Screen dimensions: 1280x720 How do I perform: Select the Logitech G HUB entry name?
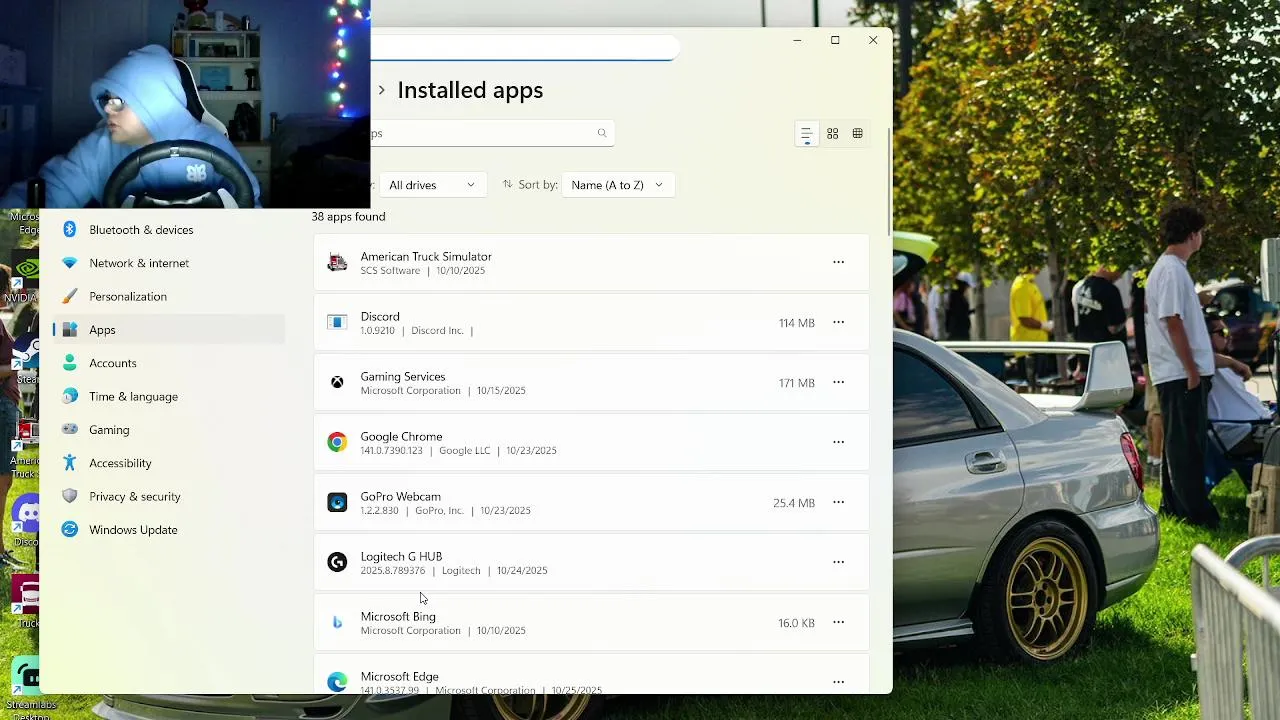(x=401, y=557)
